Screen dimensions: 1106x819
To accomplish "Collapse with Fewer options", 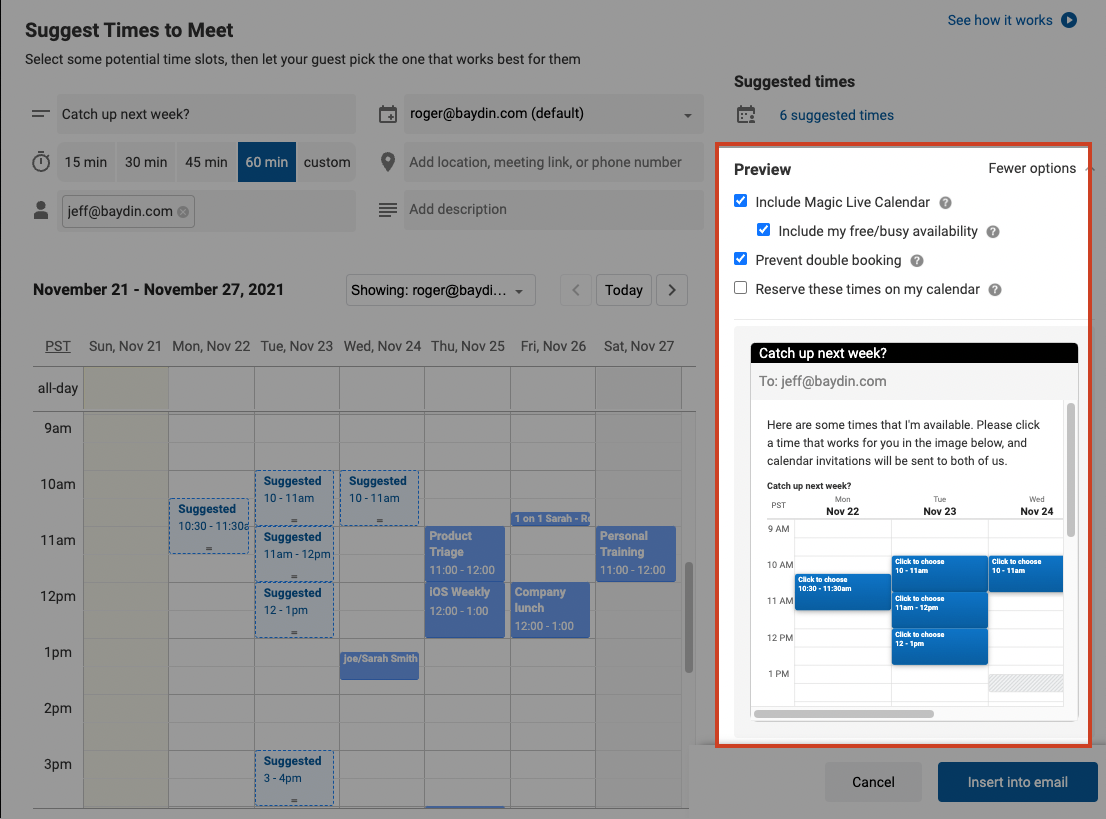I will pyautogui.click(x=1032, y=169).
